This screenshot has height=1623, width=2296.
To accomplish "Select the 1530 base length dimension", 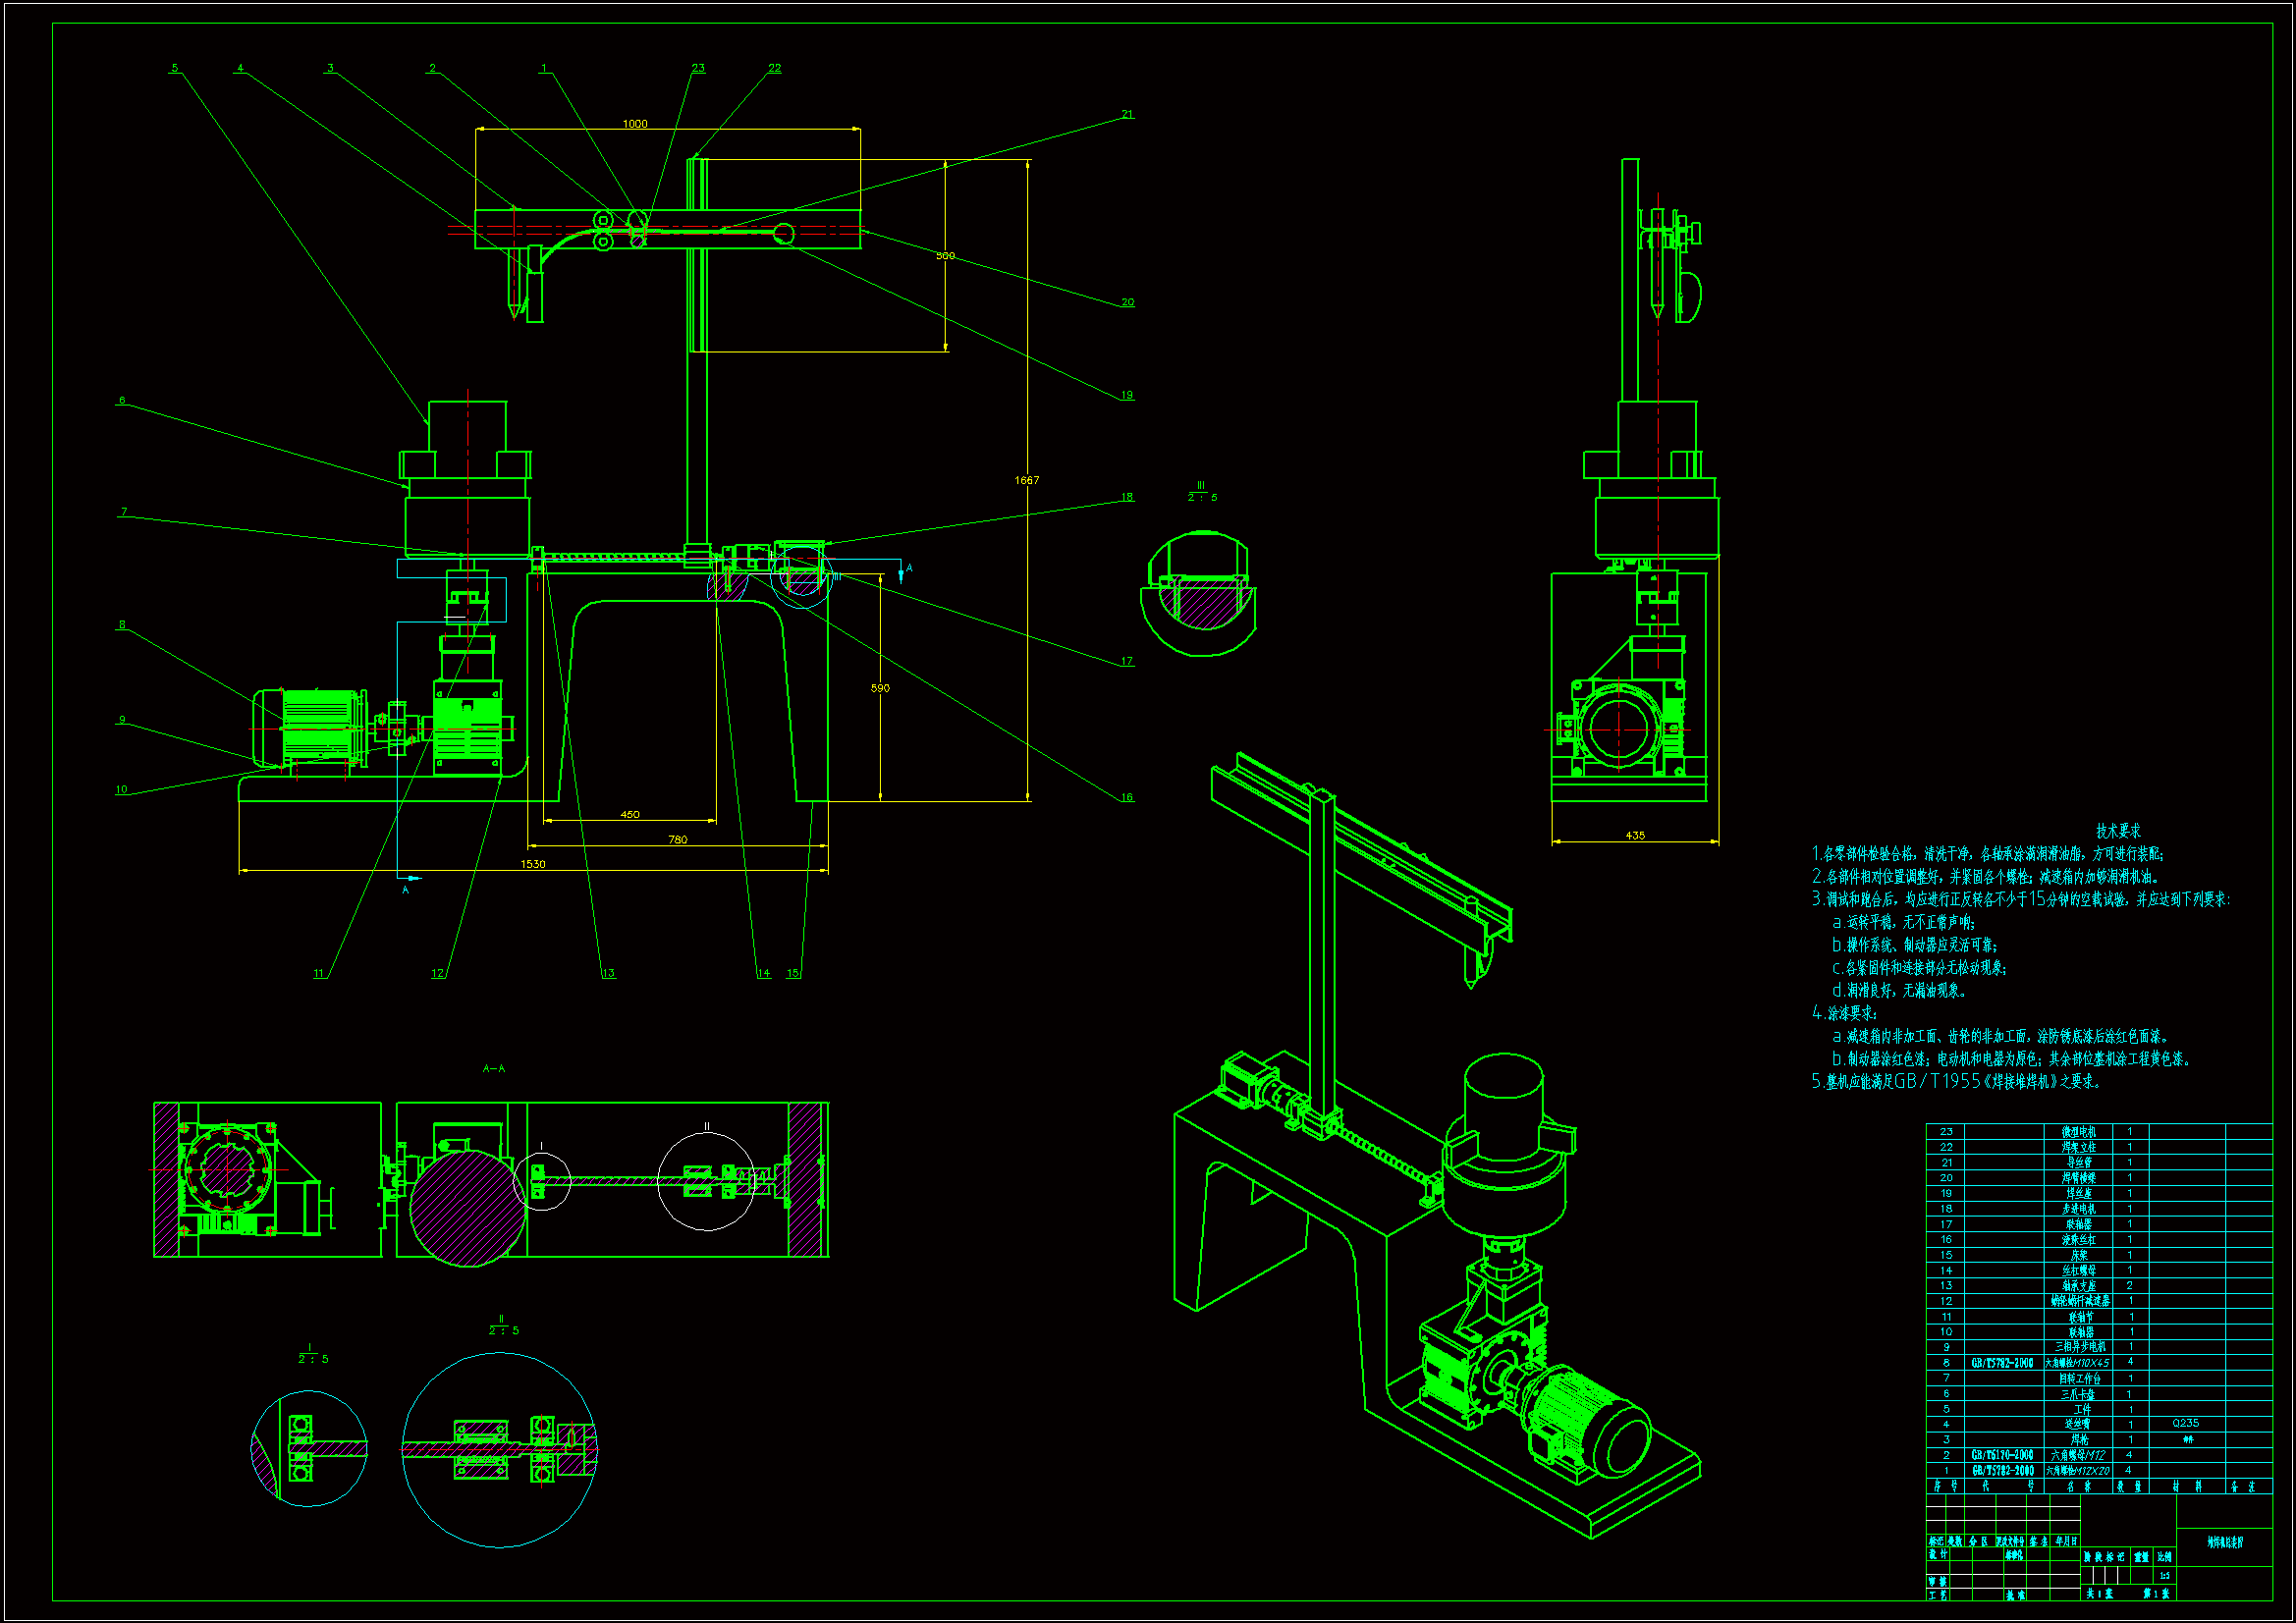I will point(533,864).
